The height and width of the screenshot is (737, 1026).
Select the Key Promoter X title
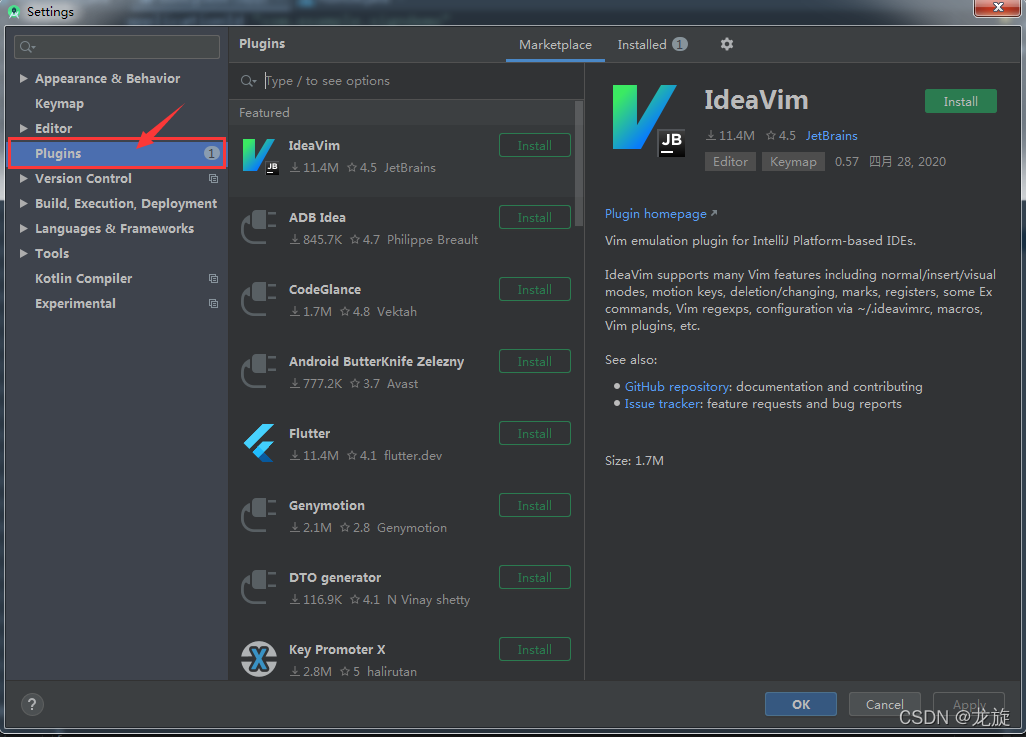click(x=337, y=649)
